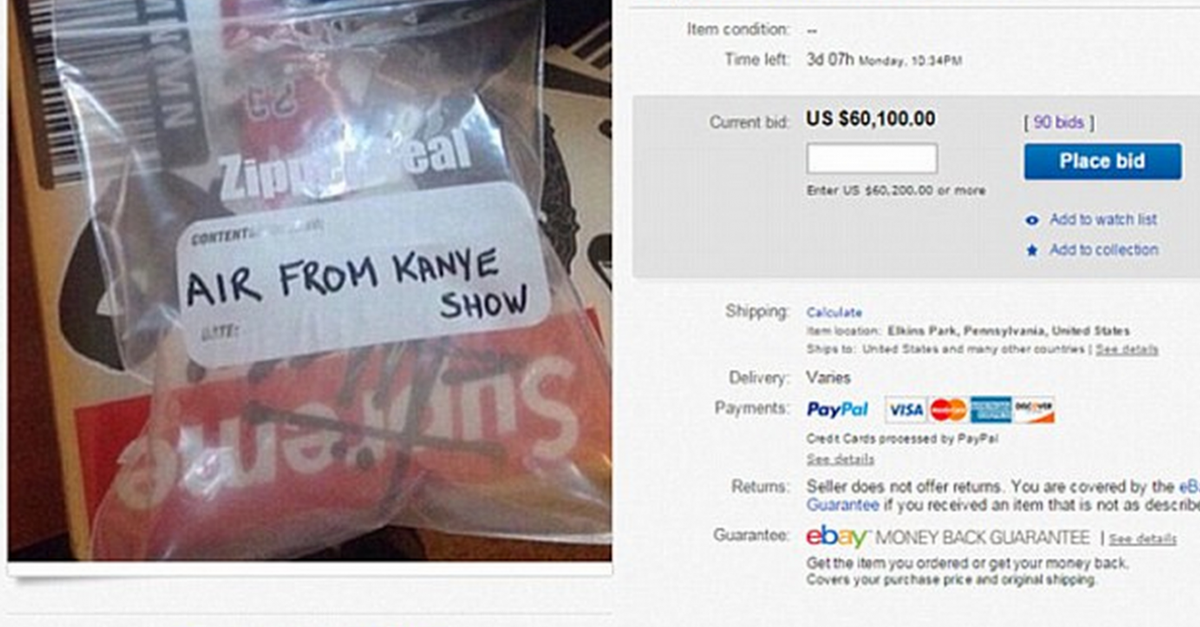Image resolution: width=1200 pixels, height=627 pixels.
Task: Click the PayPal logo in Payments
Action: (x=837, y=410)
